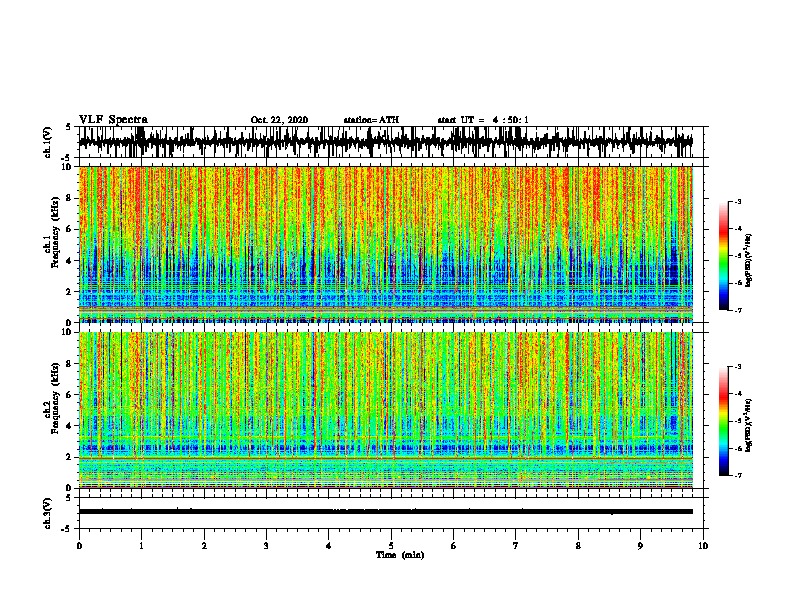Click the ch.3 voltage trace panel
Image resolution: width=792 pixels, height=612 pixels.
[393, 513]
